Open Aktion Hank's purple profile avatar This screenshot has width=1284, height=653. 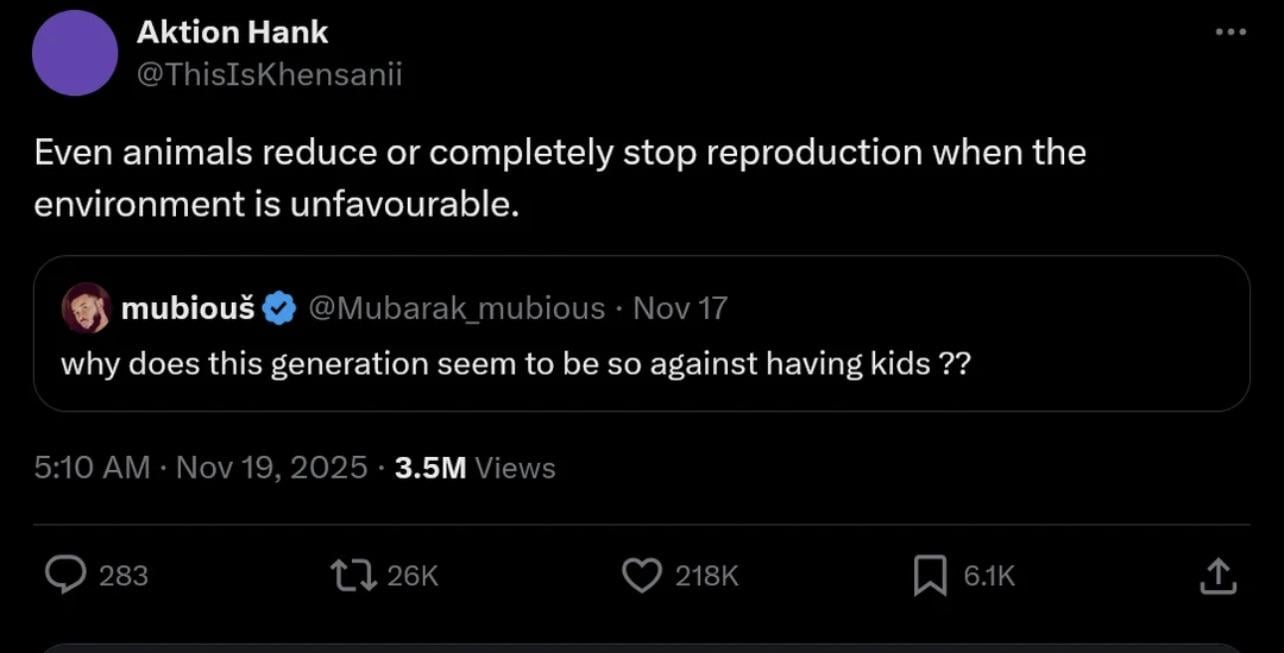75,53
